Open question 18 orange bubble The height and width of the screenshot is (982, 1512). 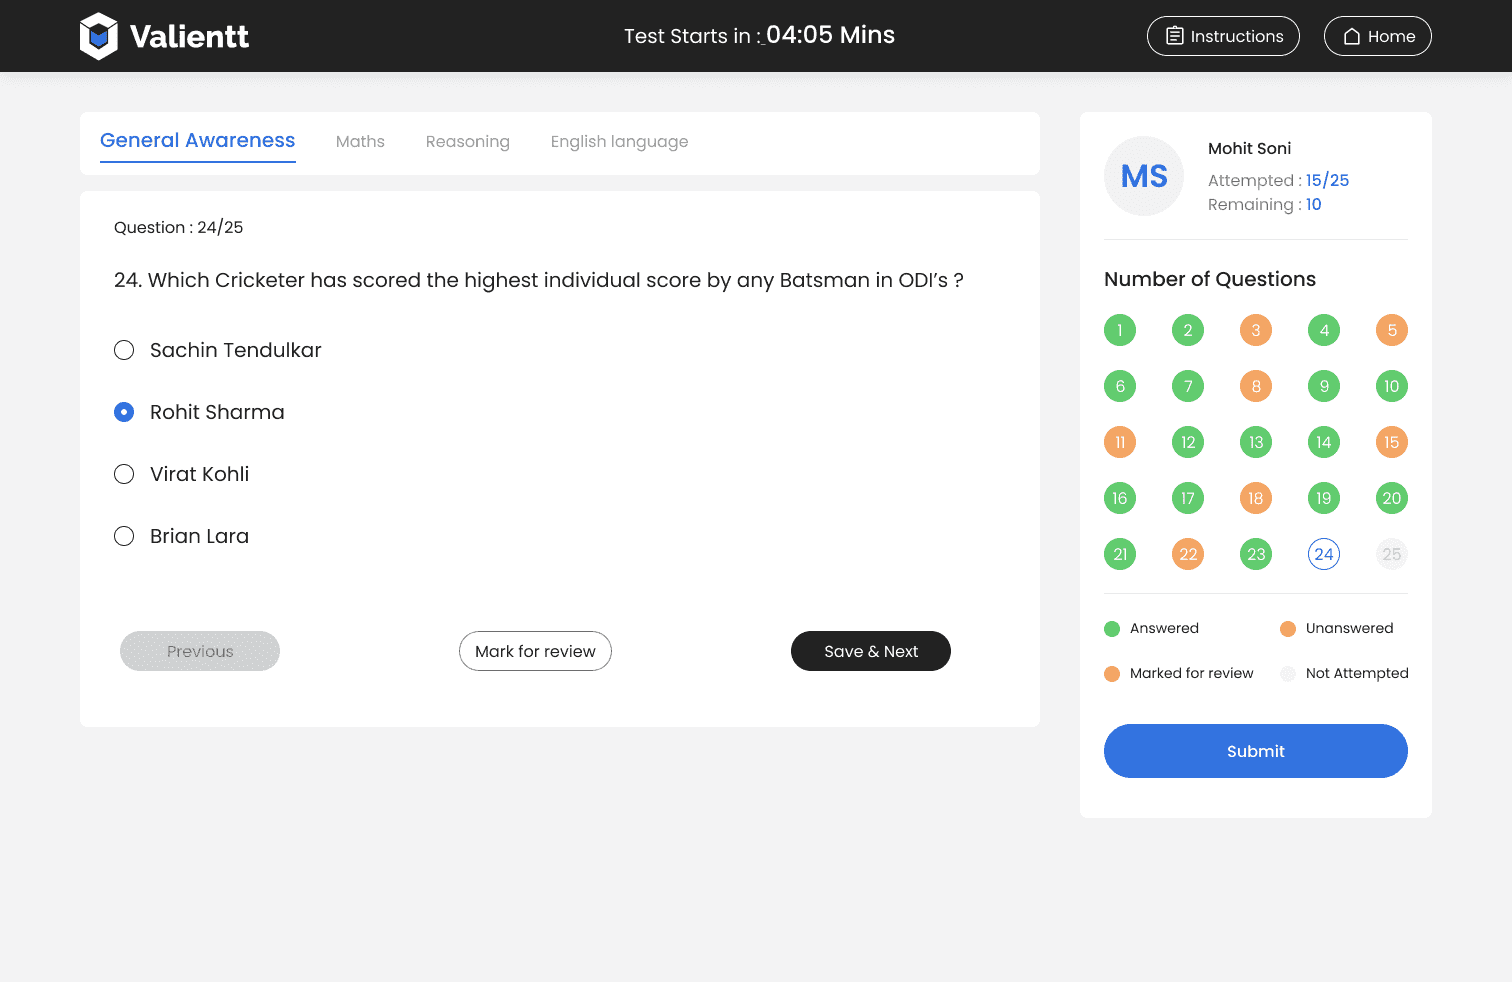[1256, 498]
